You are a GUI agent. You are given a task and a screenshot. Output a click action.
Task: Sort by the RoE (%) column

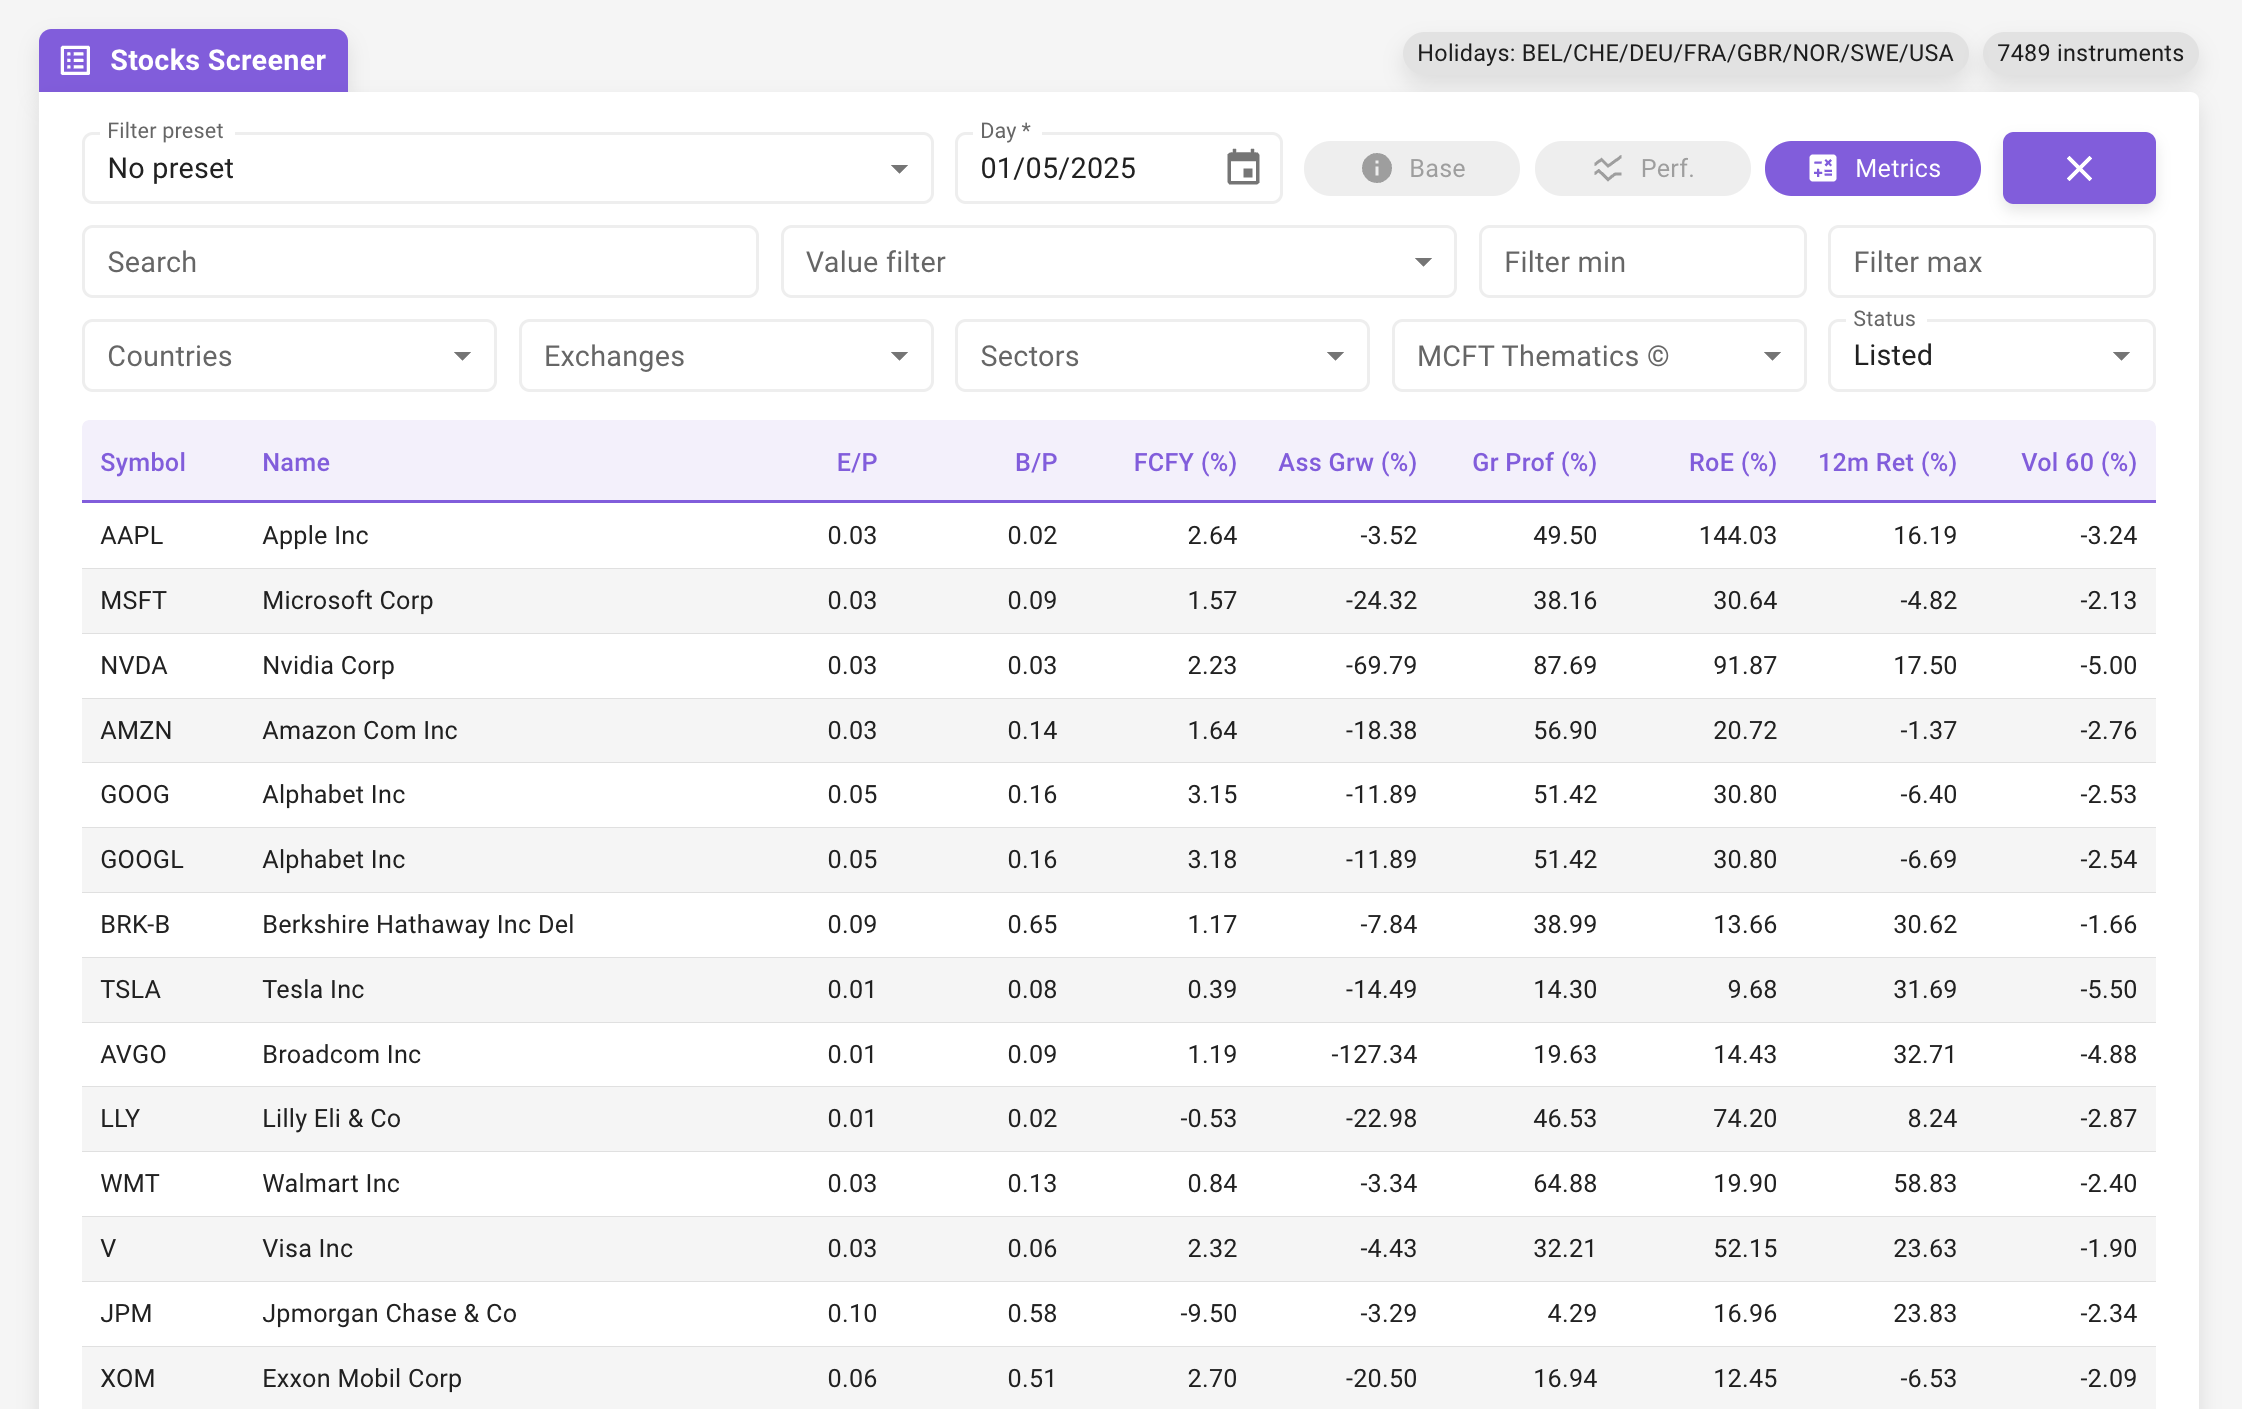pos(1732,462)
